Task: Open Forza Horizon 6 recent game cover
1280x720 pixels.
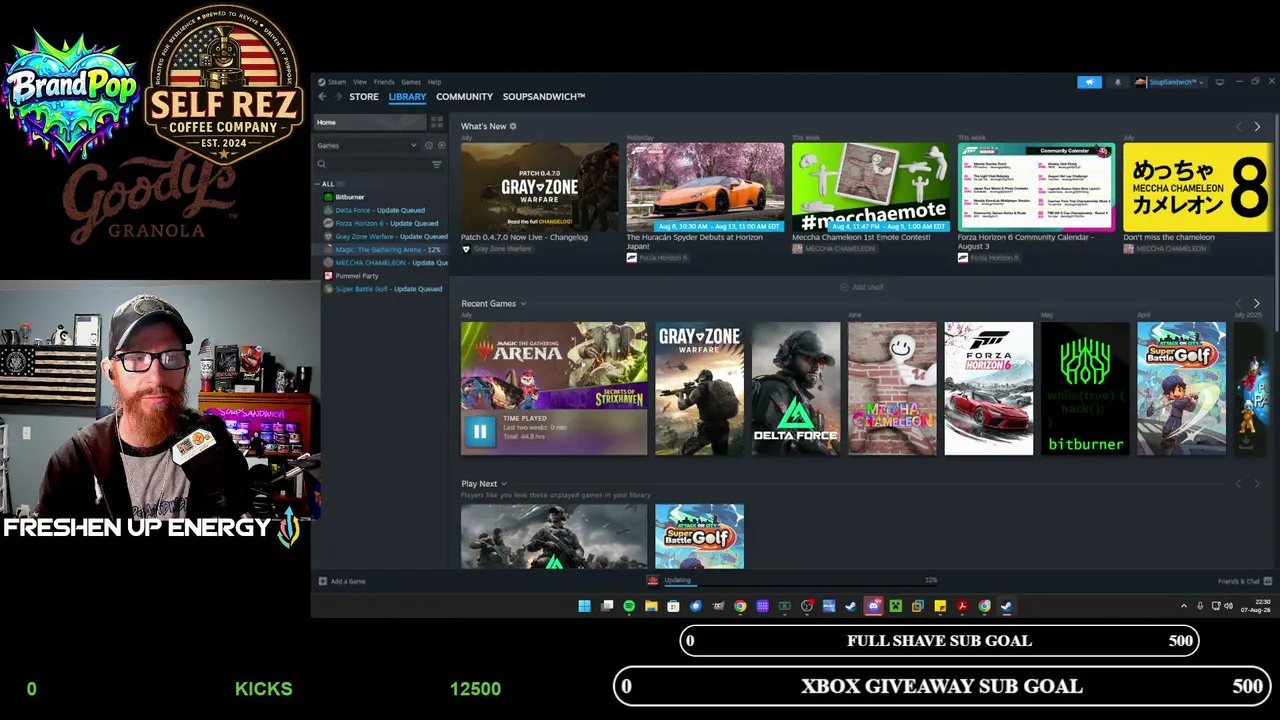Action: tap(989, 389)
